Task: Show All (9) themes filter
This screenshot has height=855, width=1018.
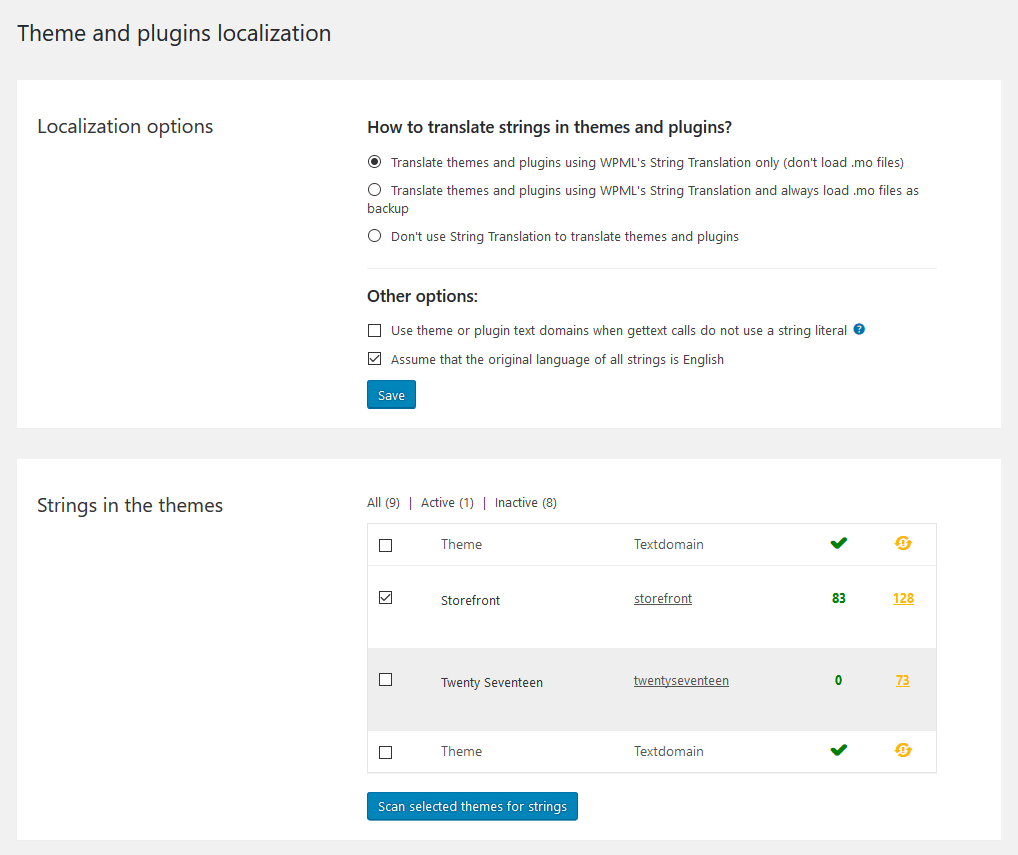Action: click(x=383, y=503)
